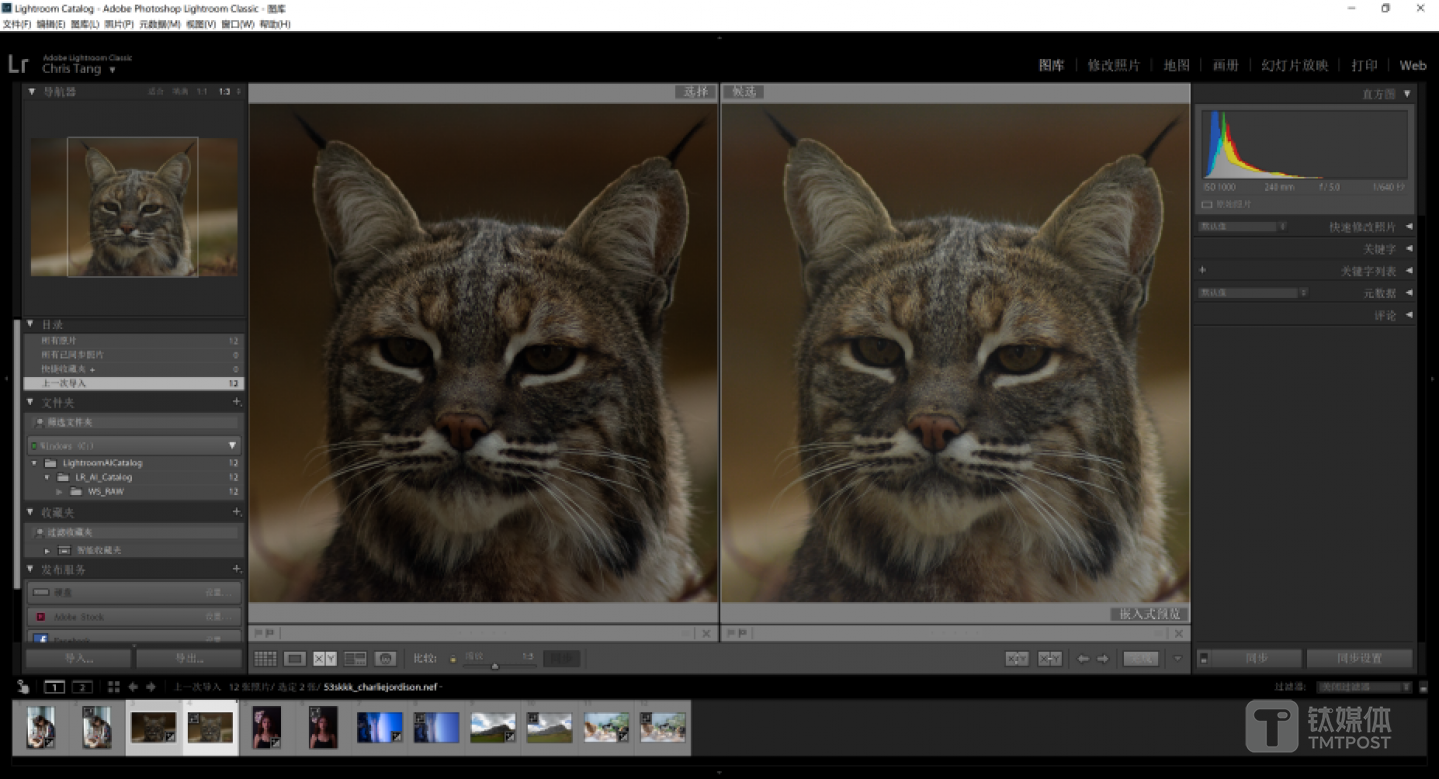1439x779 pixels.
Task: Open the Develop (修改照片) module
Action: [x=1113, y=65]
